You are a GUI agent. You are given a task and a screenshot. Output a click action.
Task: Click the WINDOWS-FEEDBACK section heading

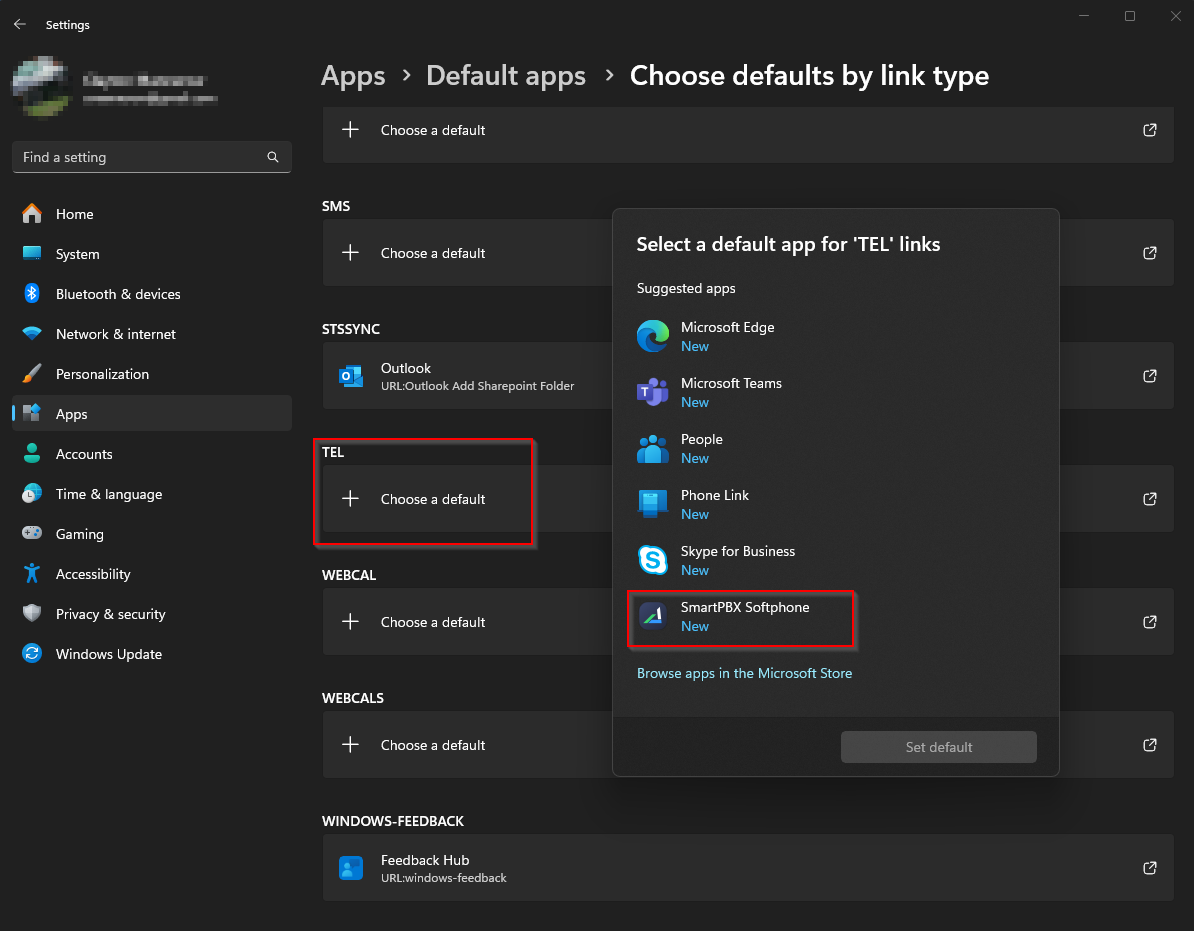click(x=393, y=821)
